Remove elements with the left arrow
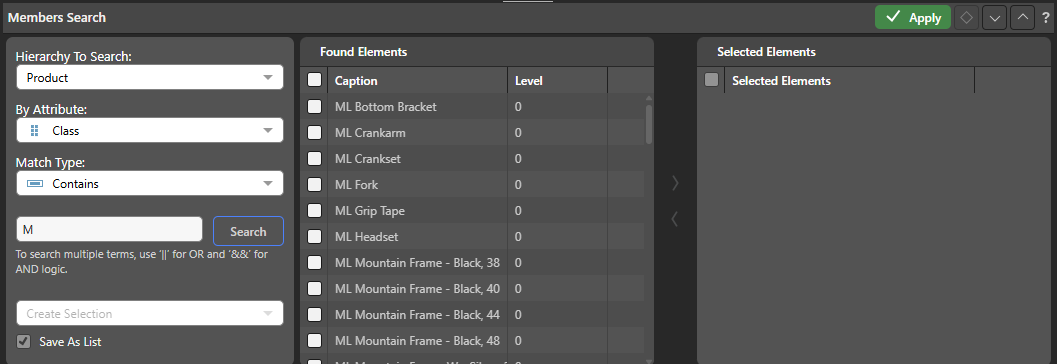The width and height of the screenshot is (1057, 364). coord(675,218)
